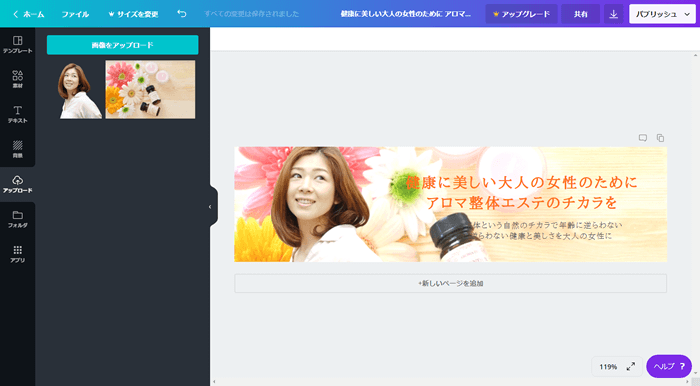
Task: Open the 119% zoom level menu
Action: (x=608, y=367)
